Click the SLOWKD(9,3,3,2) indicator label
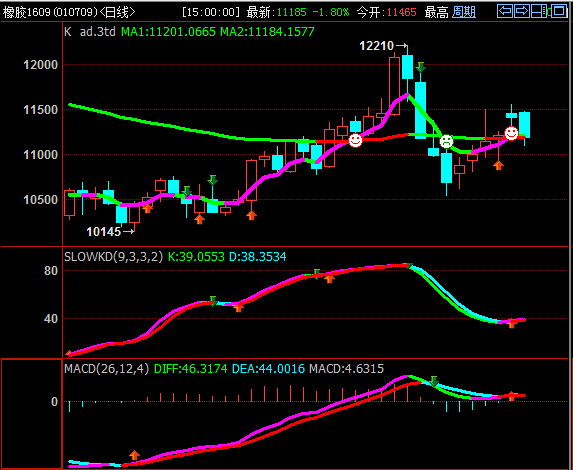 coord(113,257)
